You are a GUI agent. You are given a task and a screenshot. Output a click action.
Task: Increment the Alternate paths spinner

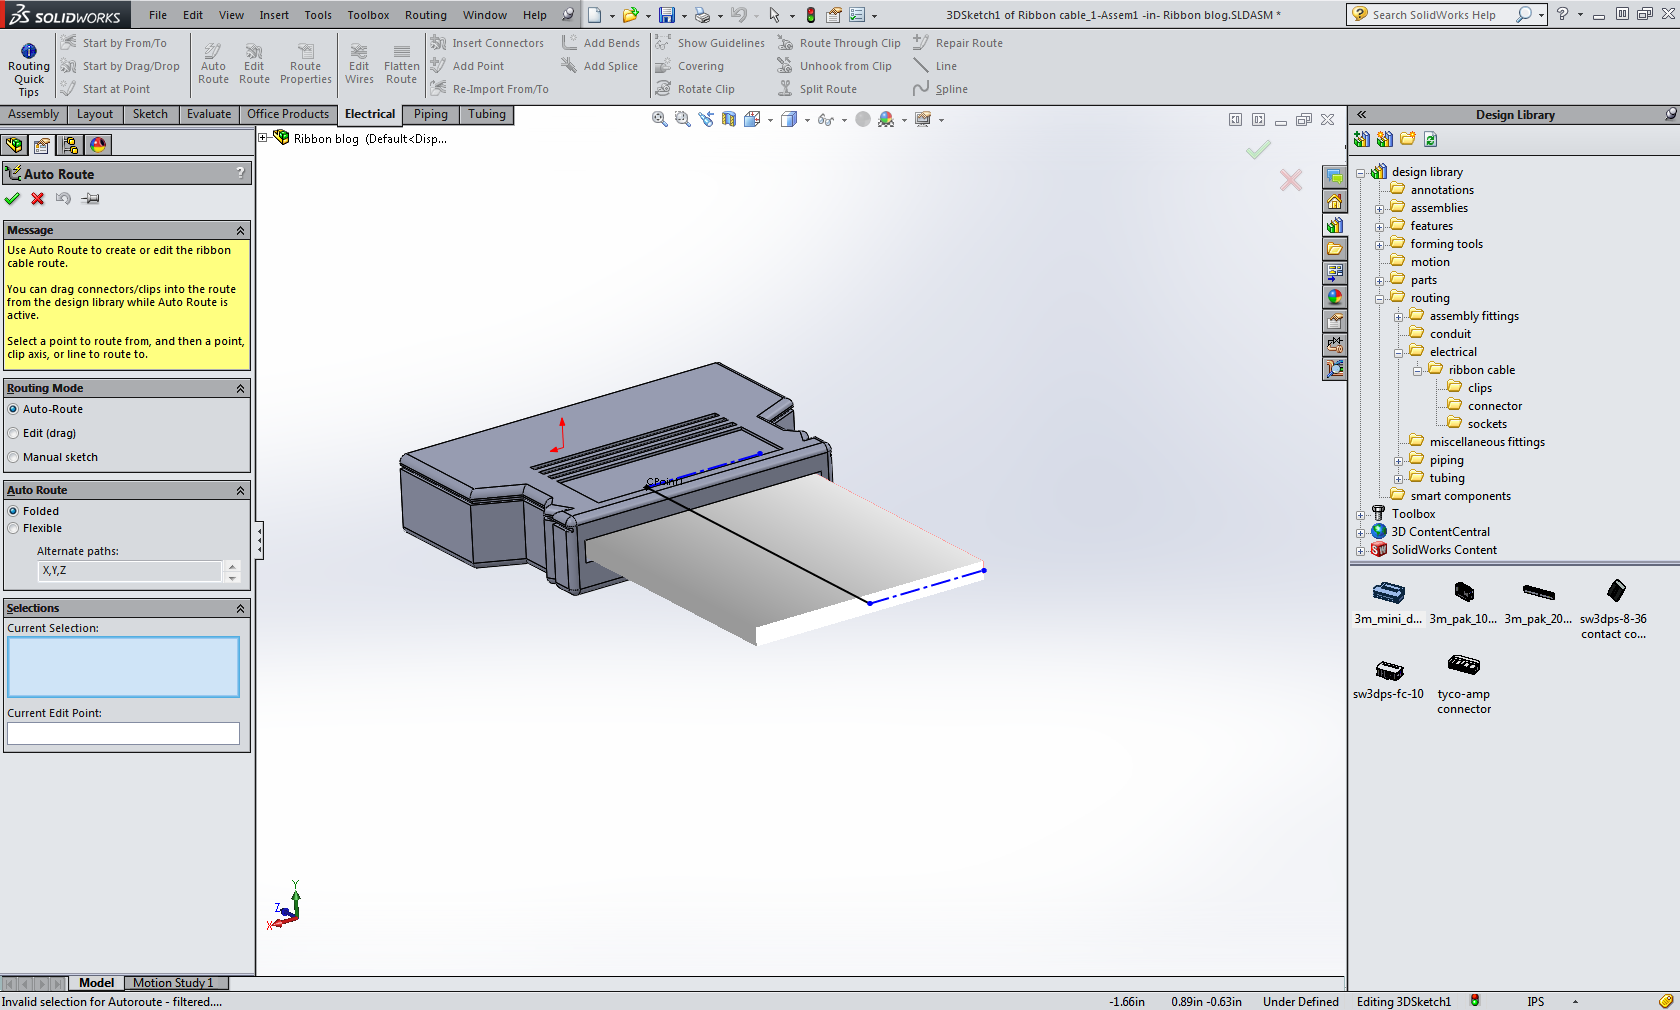click(x=232, y=566)
